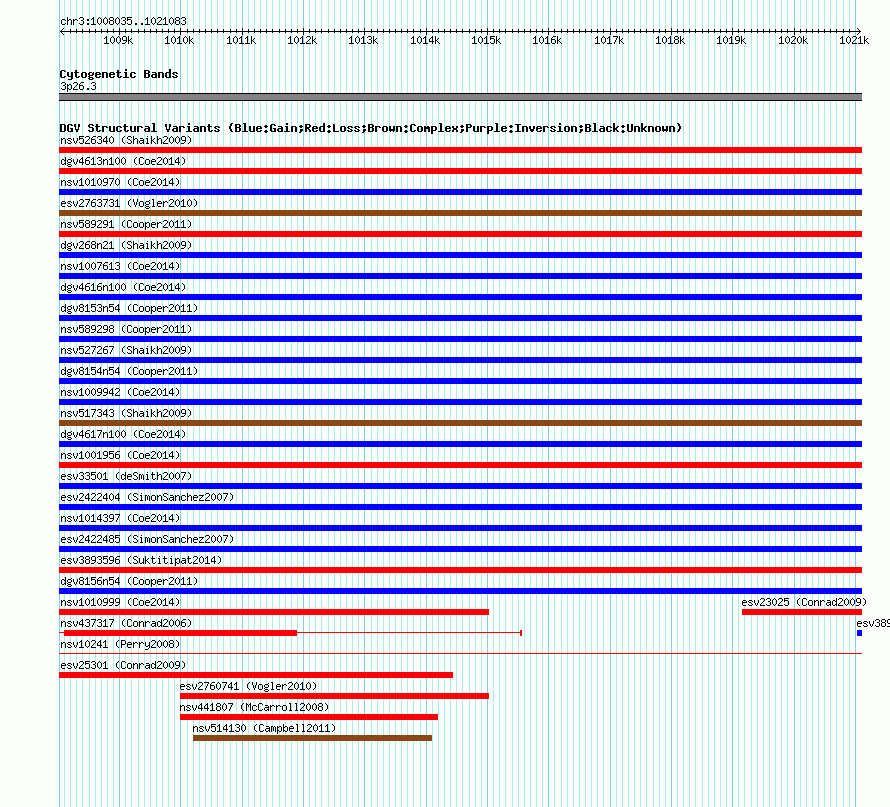Open esv25301 (Conrad2009) variant label
The image size is (890, 807).
click(x=123, y=665)
